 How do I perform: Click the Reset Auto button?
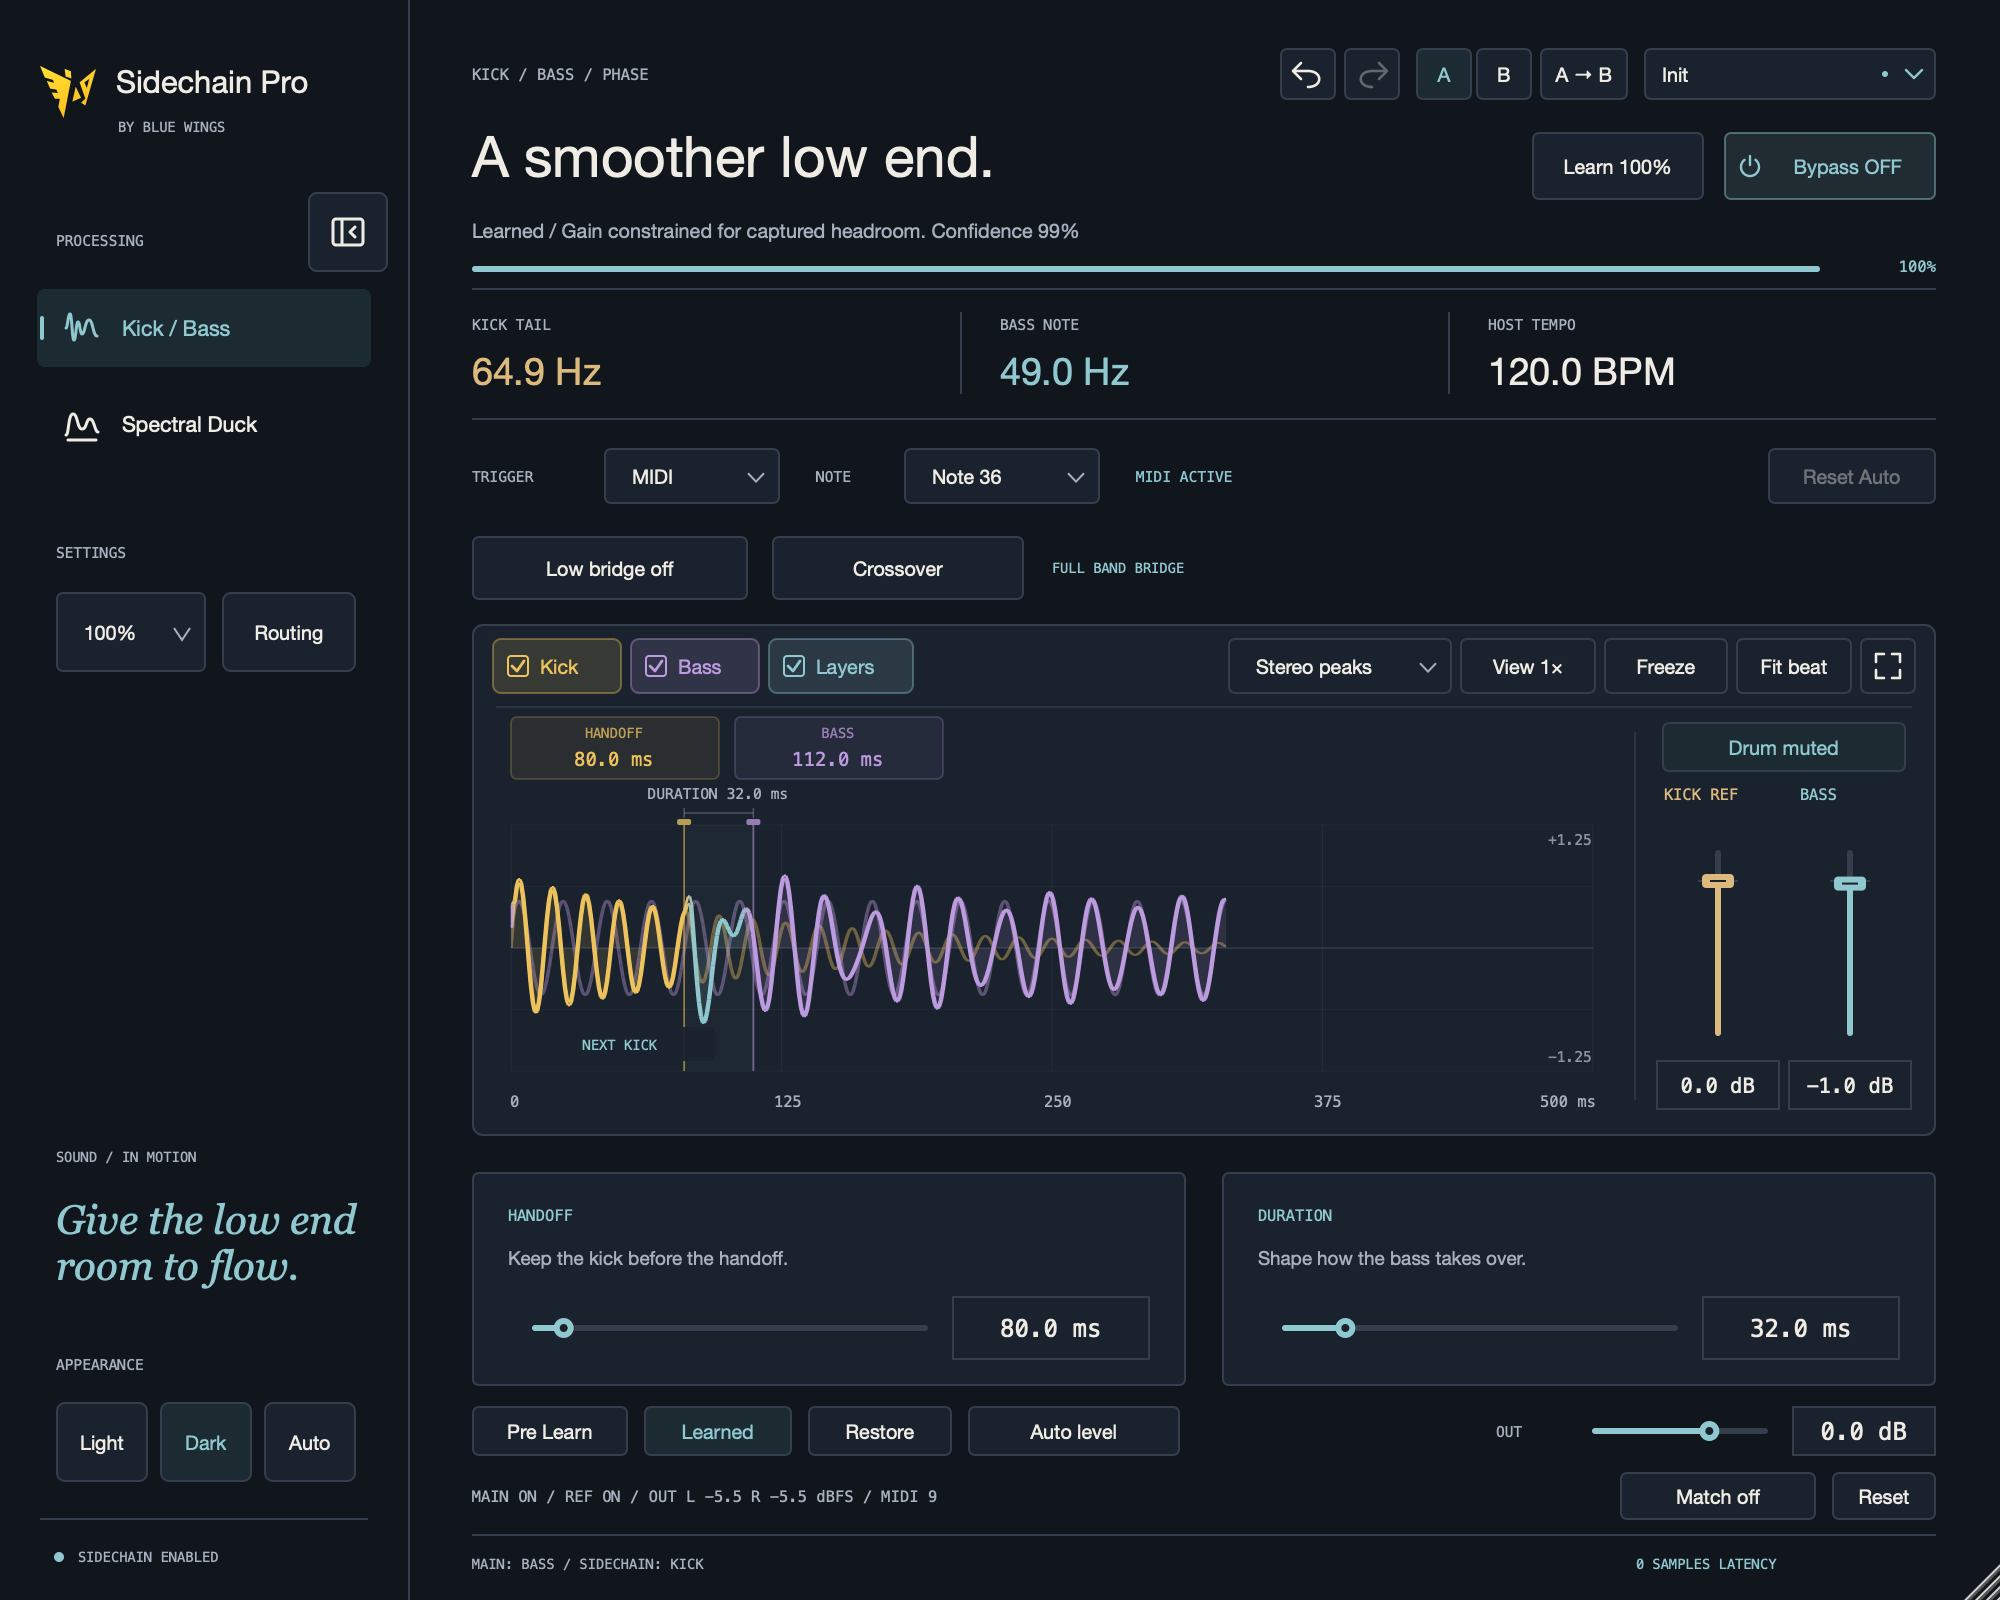[x=1851, y=476]
